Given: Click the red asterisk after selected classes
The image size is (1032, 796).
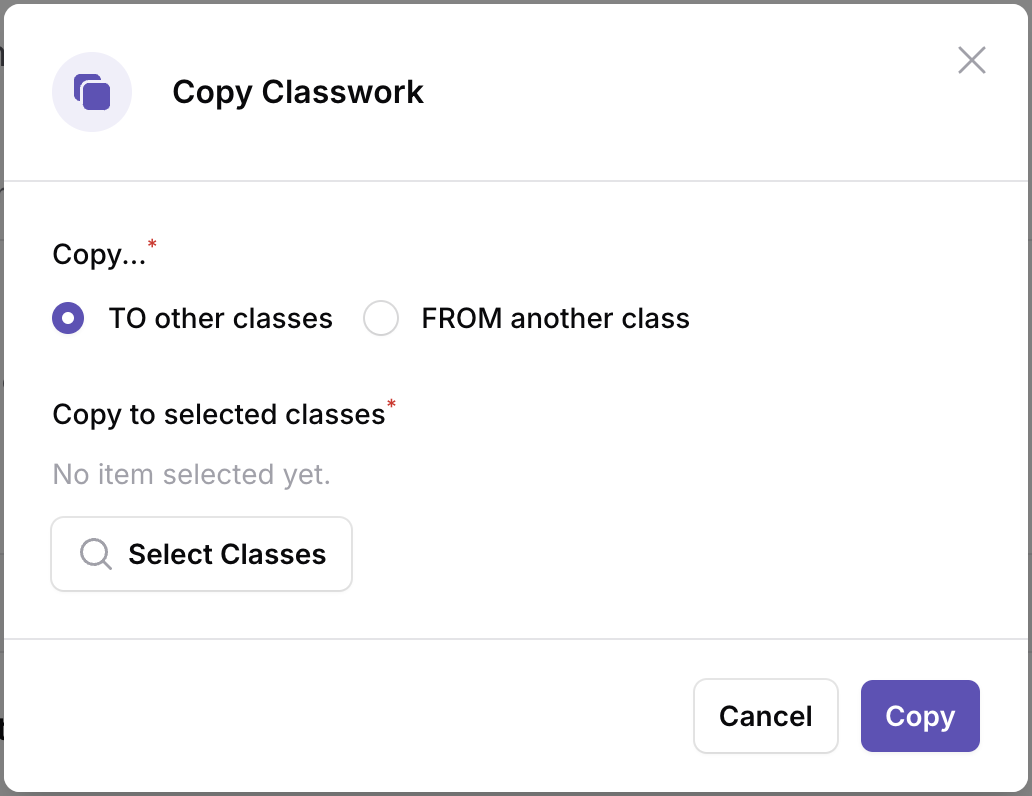Looking at the screenshot, I should click(392, 404).
